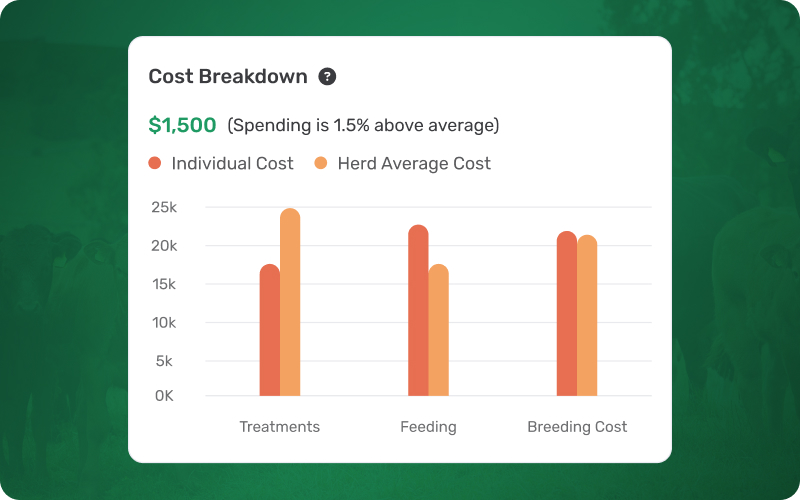Toggle the Herd Average Cost legend label

pos(414,163)
